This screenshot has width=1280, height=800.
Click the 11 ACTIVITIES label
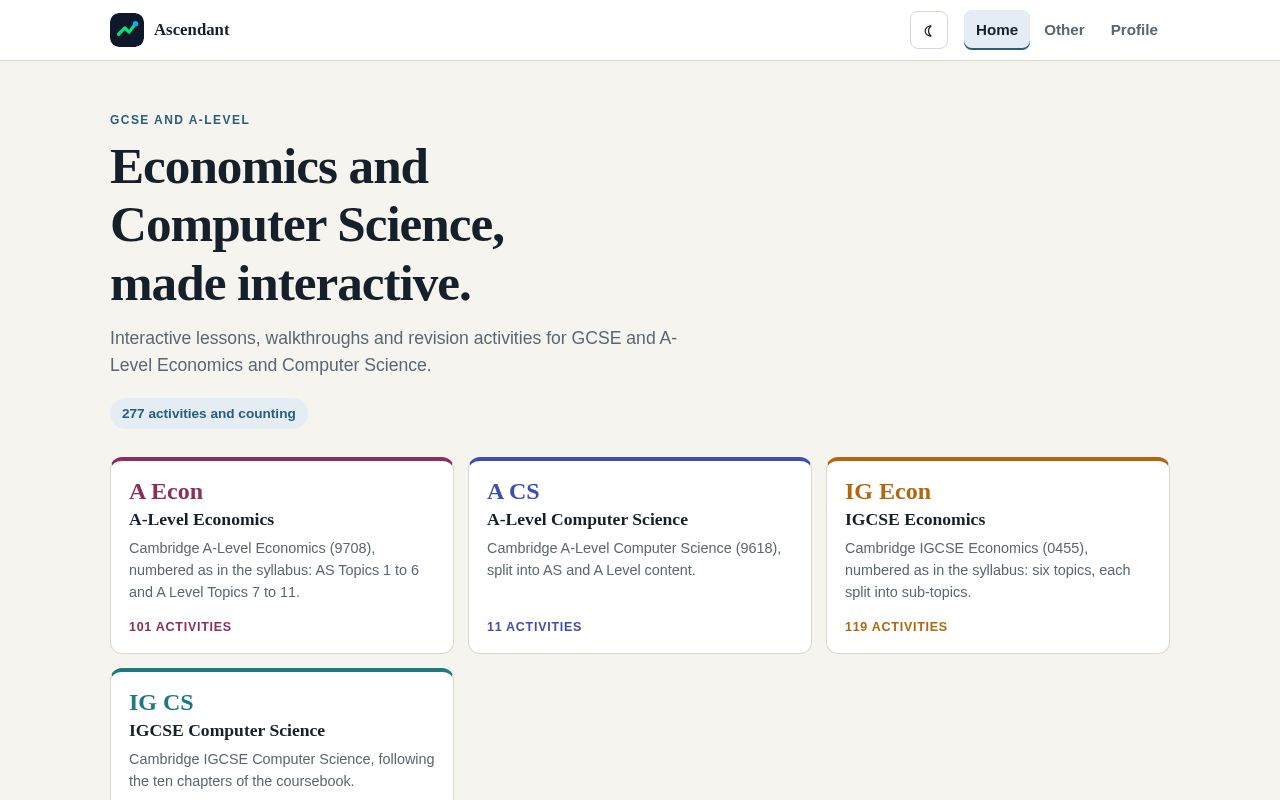[534, 627]
